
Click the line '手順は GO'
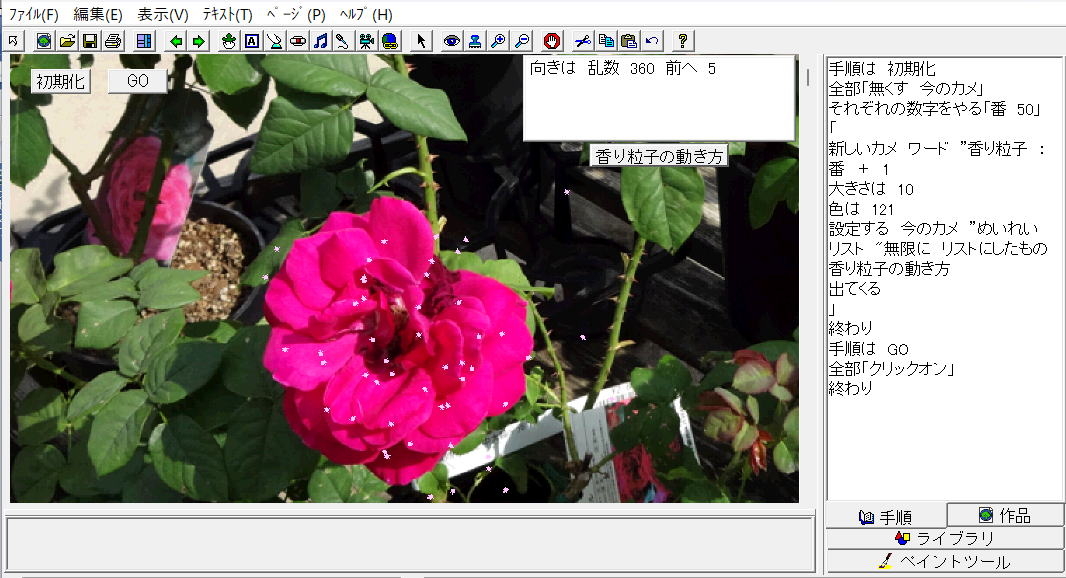tap(869, 349)
